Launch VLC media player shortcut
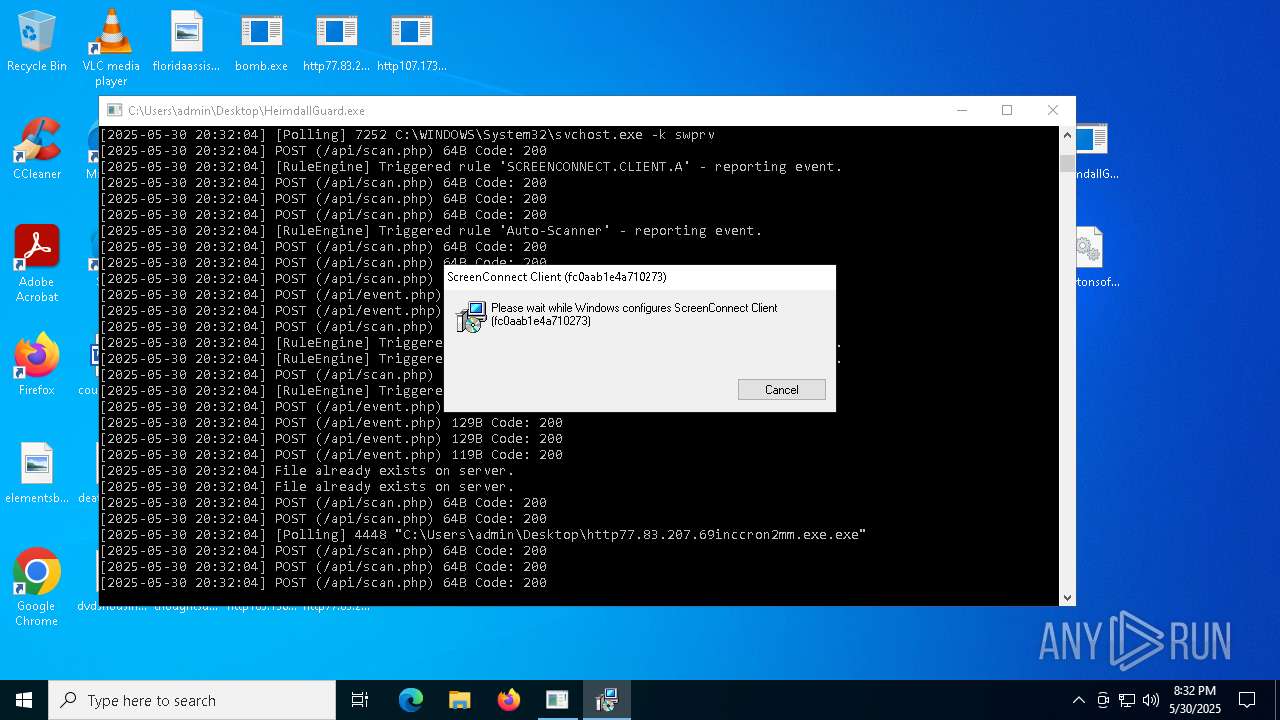1280x720 pixels. [111, 47]
